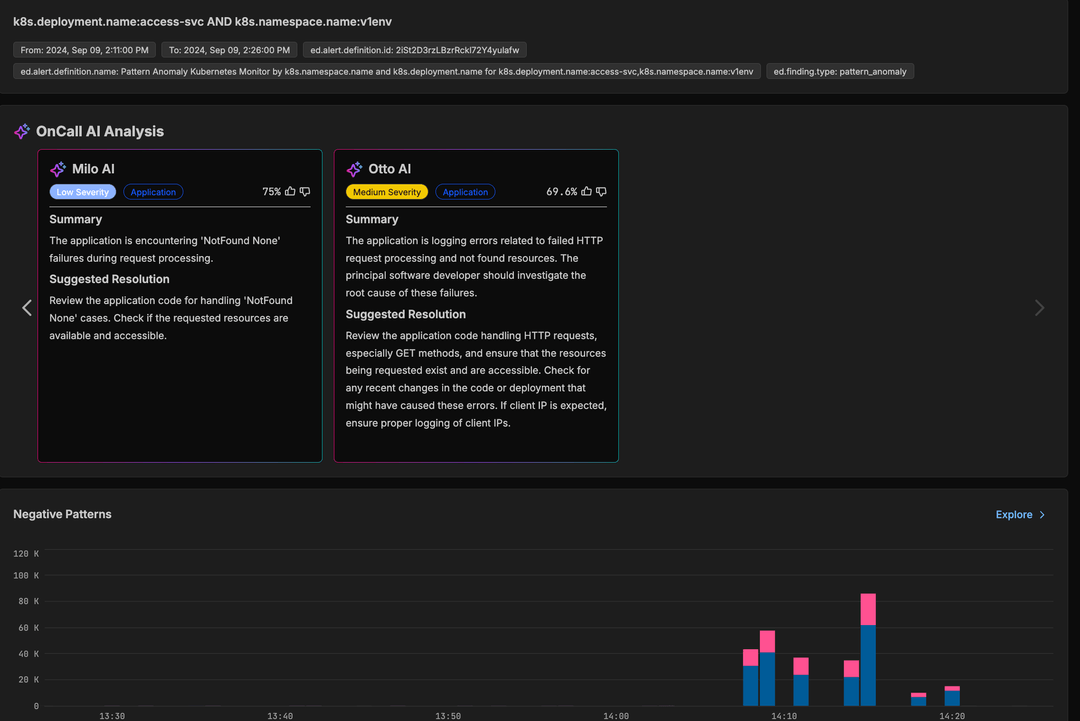This screenshot has height=721, width=1080.
Task: Give a thumbs down to Milo AI's analysis
Action: click(x=304, y=191)
